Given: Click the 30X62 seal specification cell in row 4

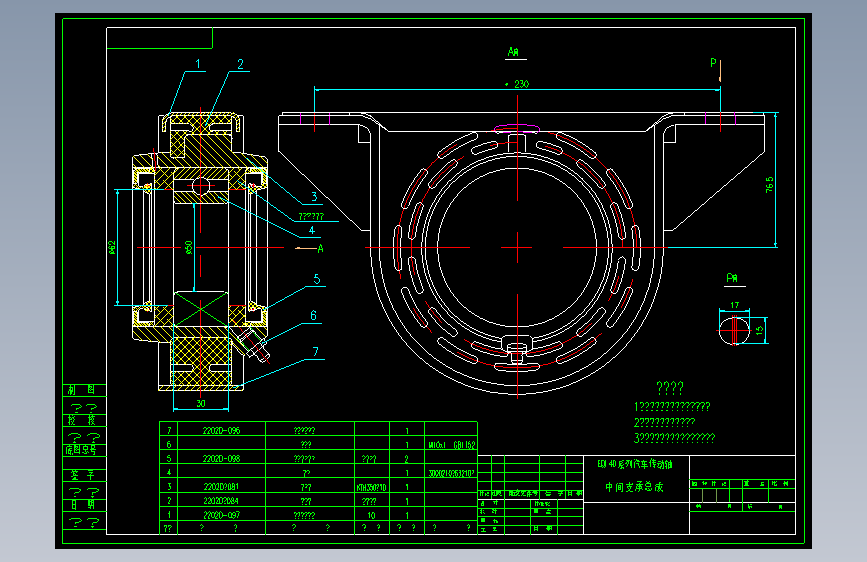Looking at the screenshot, I should click(x=452, y=473).
